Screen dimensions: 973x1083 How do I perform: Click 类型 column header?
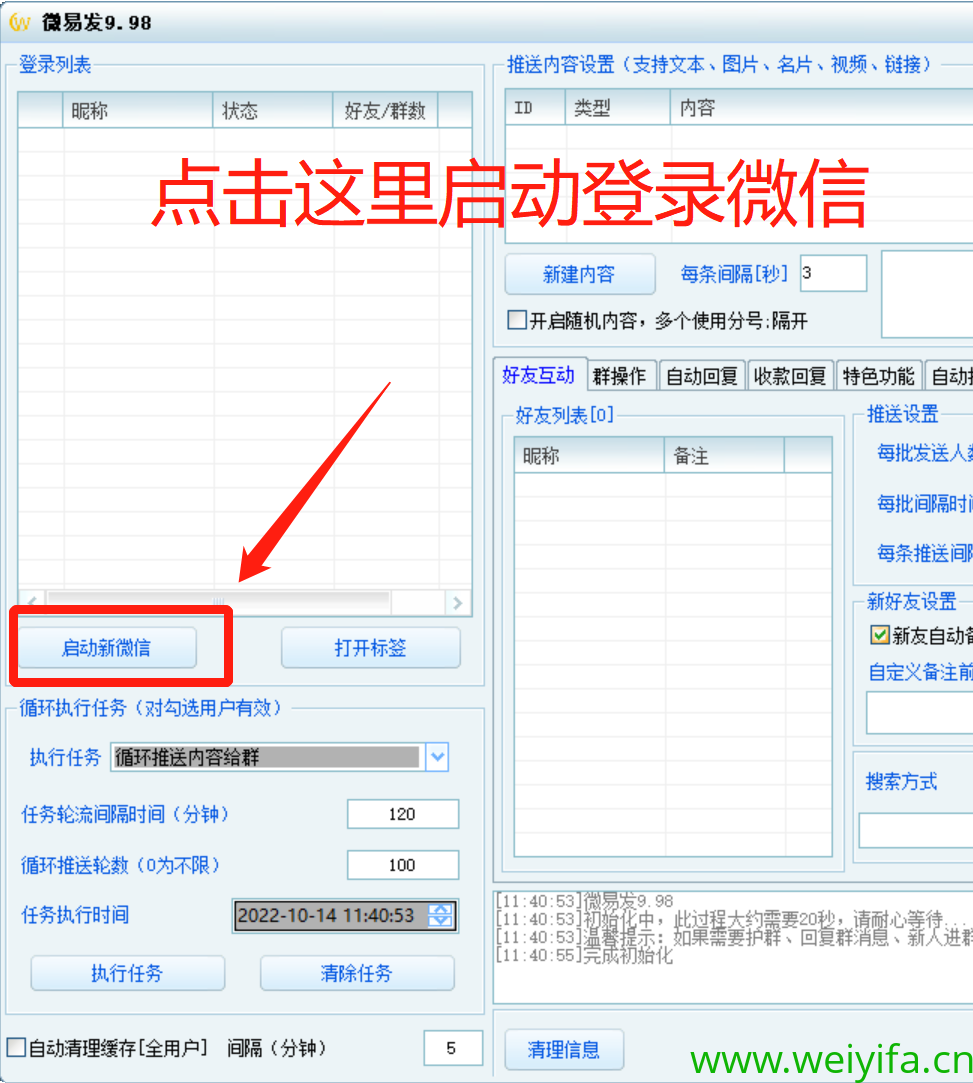point(617,108)
